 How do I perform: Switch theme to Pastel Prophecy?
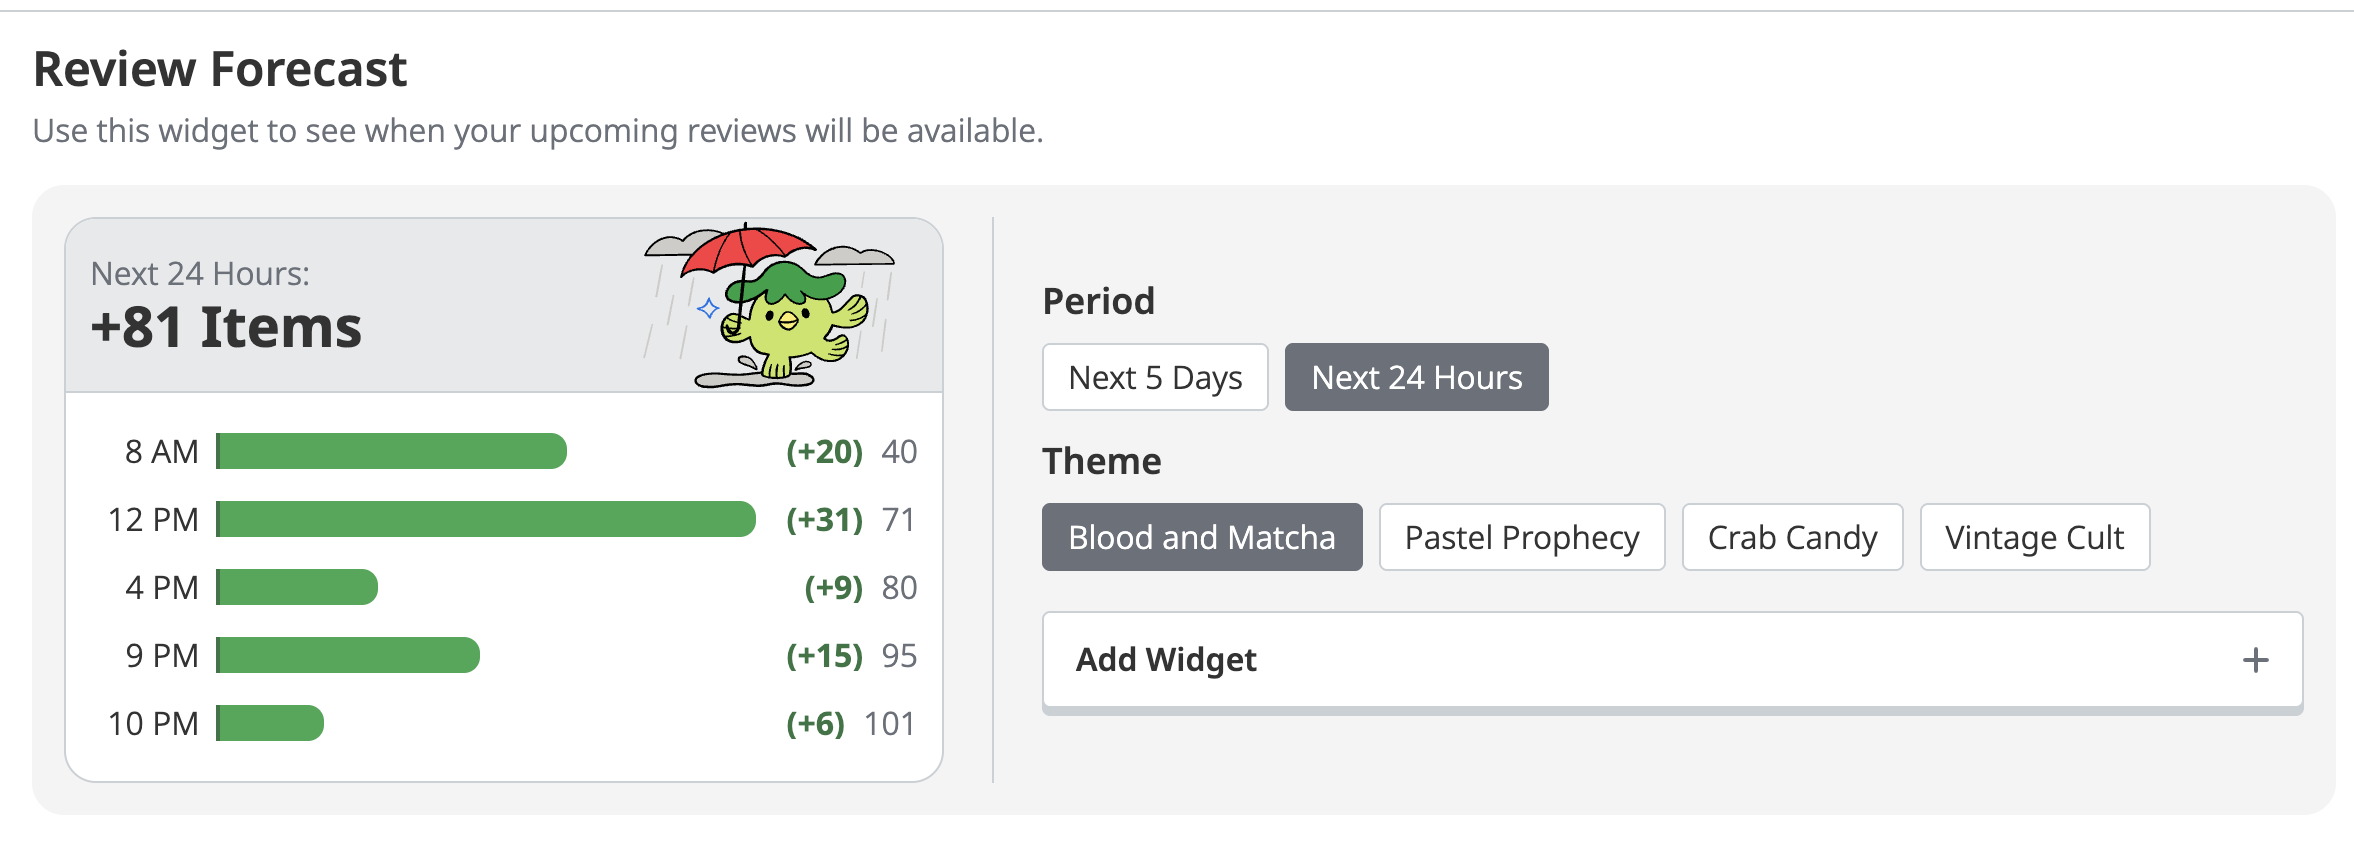click(x=1521, y=537)
